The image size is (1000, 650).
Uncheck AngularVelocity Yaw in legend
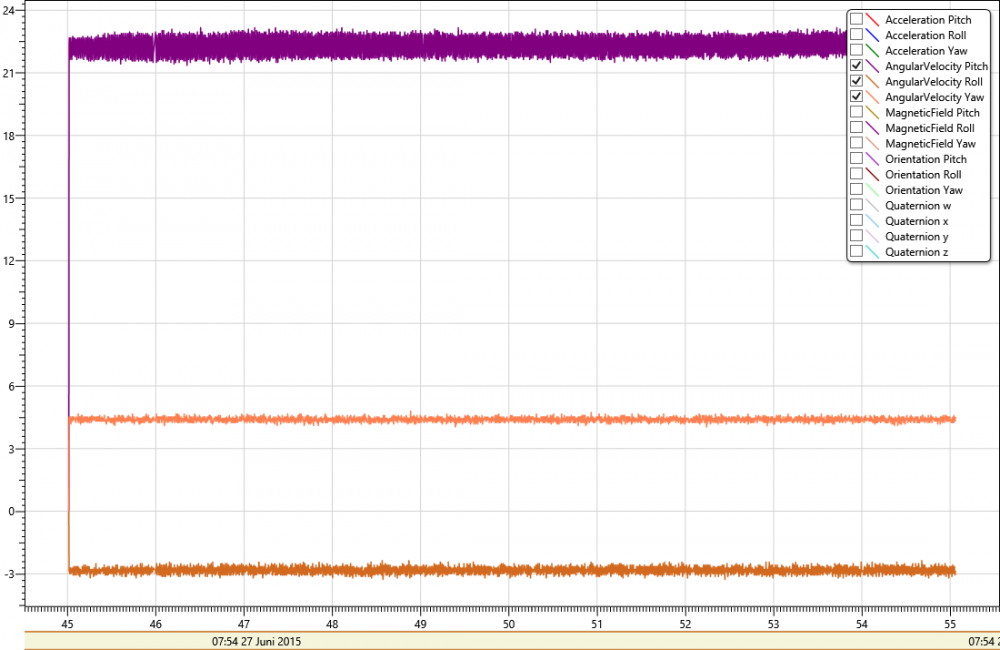(856, 97)
